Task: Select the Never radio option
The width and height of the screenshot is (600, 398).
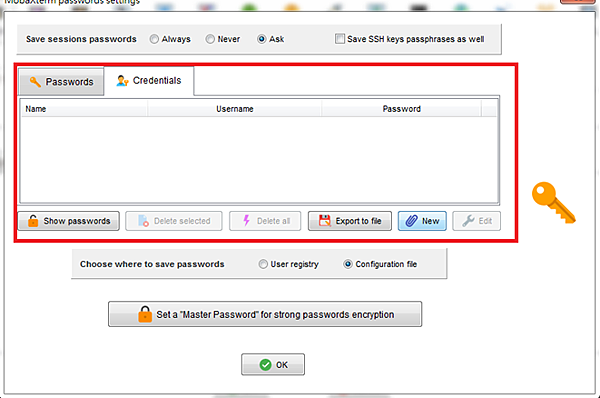Action: point(210,39)
